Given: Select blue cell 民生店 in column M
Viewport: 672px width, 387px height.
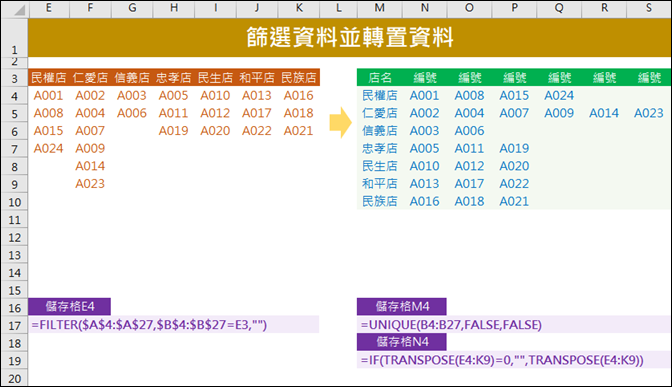Looking at the screenshot, I should coord(380,166).
